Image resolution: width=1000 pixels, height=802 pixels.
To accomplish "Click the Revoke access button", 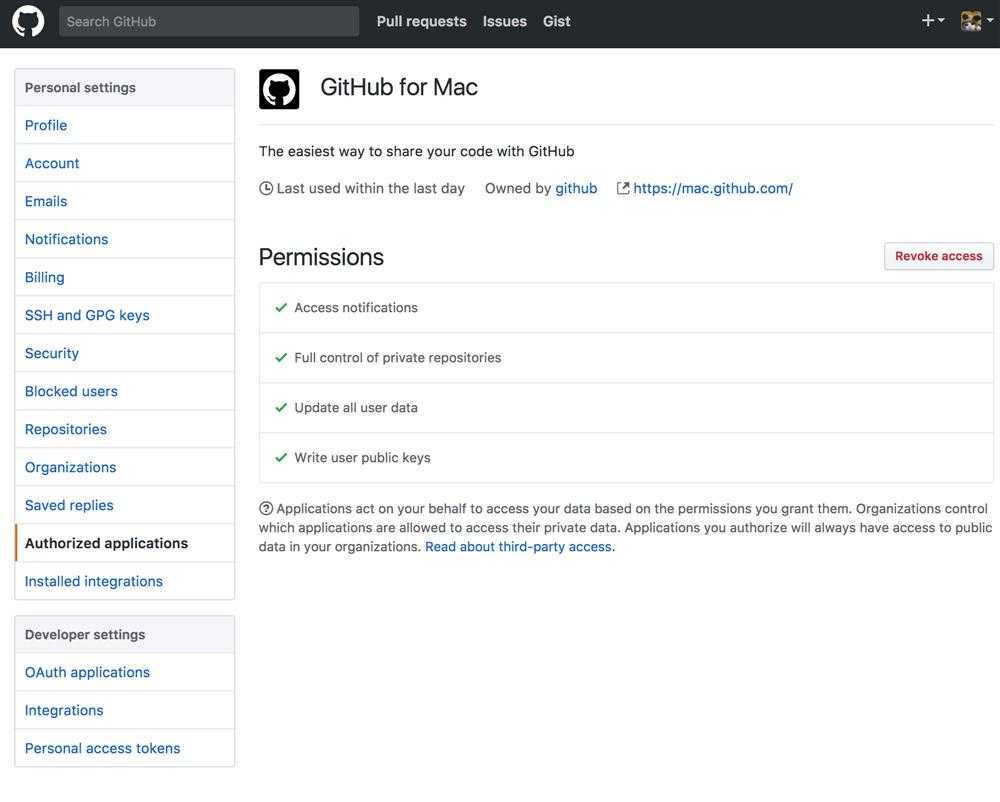I will click(938, 256).
